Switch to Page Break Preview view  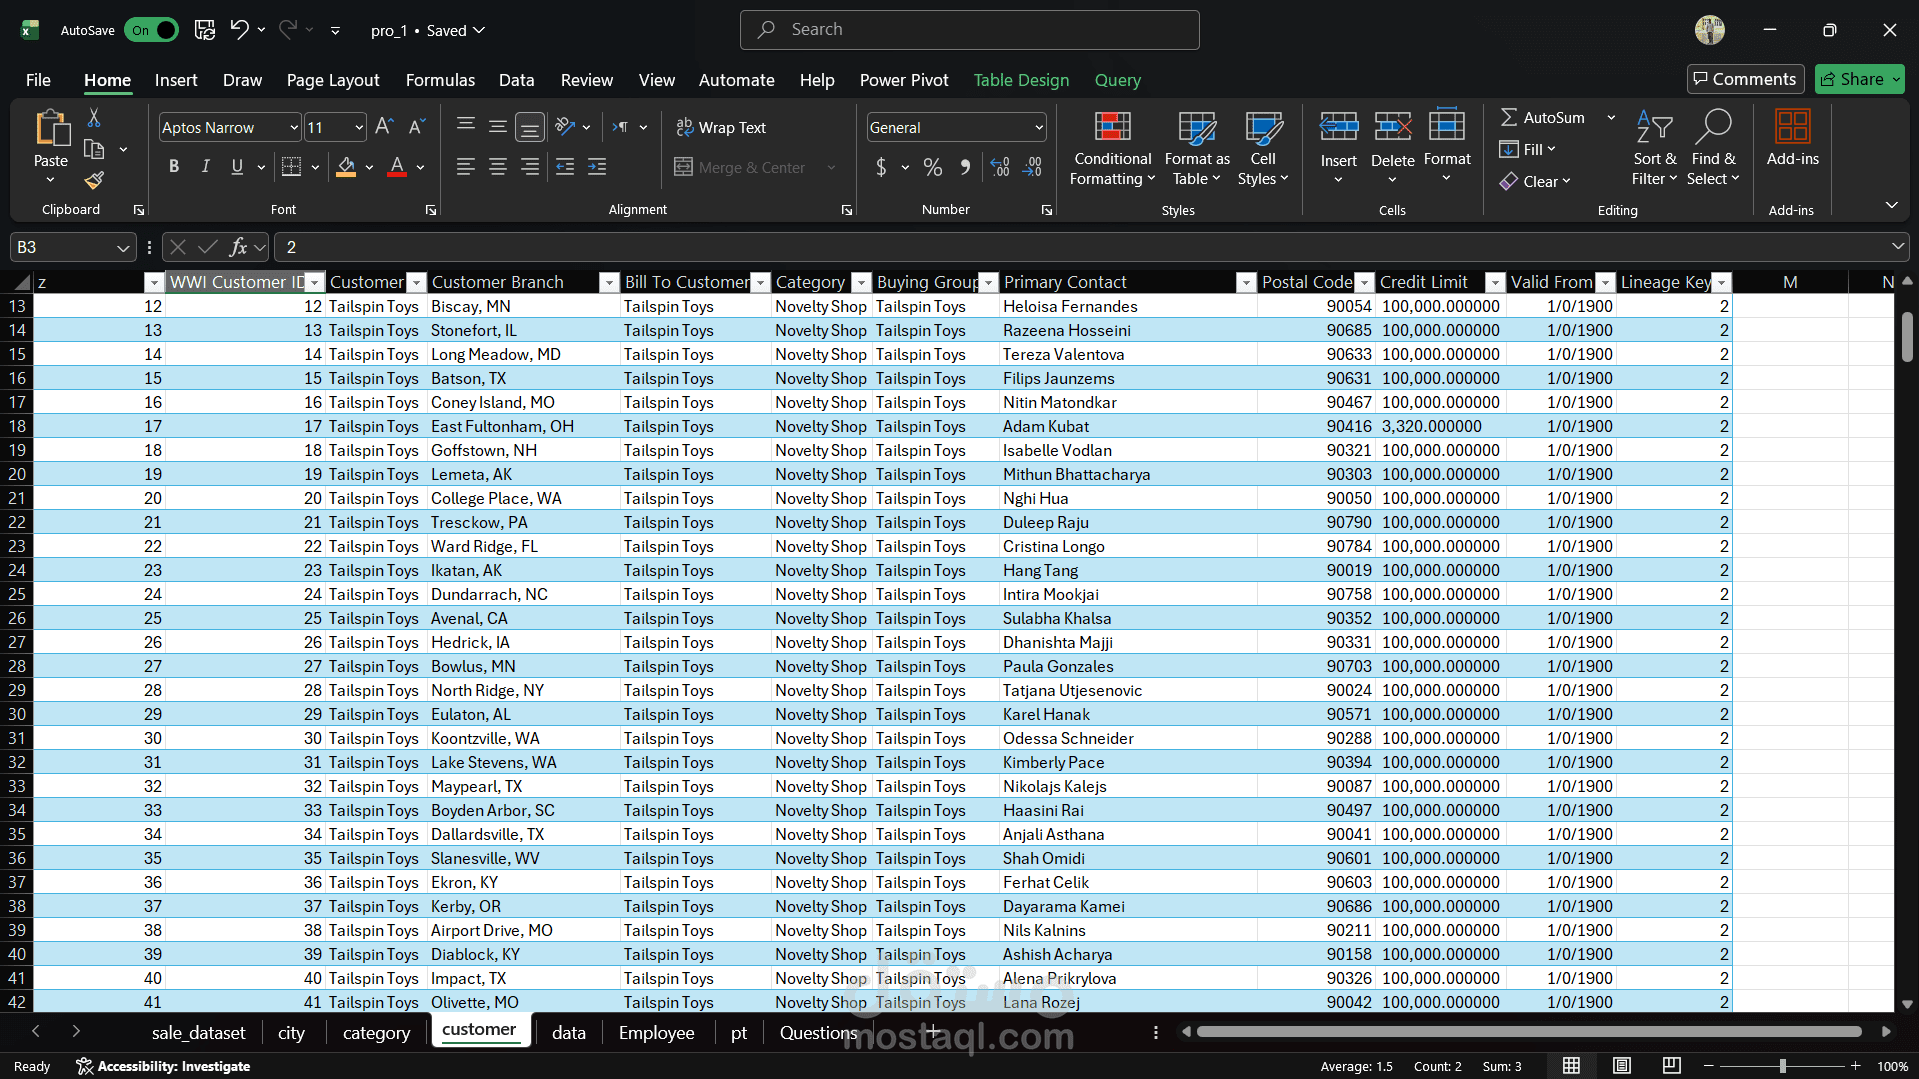click(x=1671, y=1066)
